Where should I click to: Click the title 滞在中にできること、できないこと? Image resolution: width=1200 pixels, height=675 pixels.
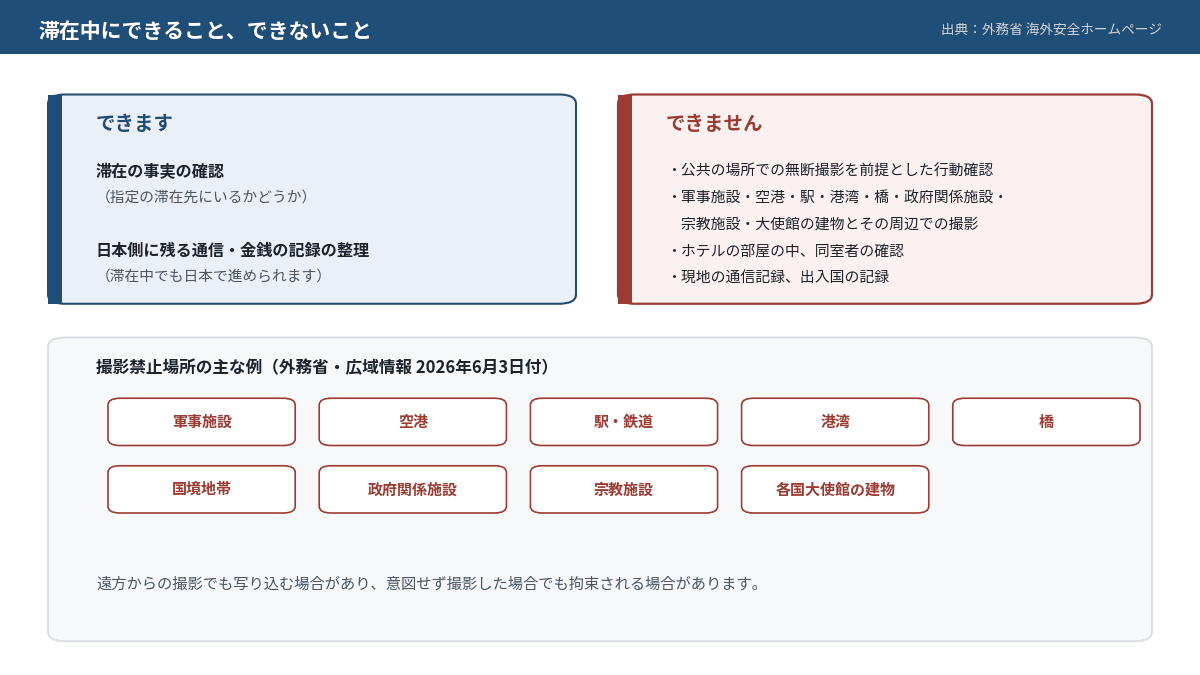pyautogui.click(x=205, y=30)
